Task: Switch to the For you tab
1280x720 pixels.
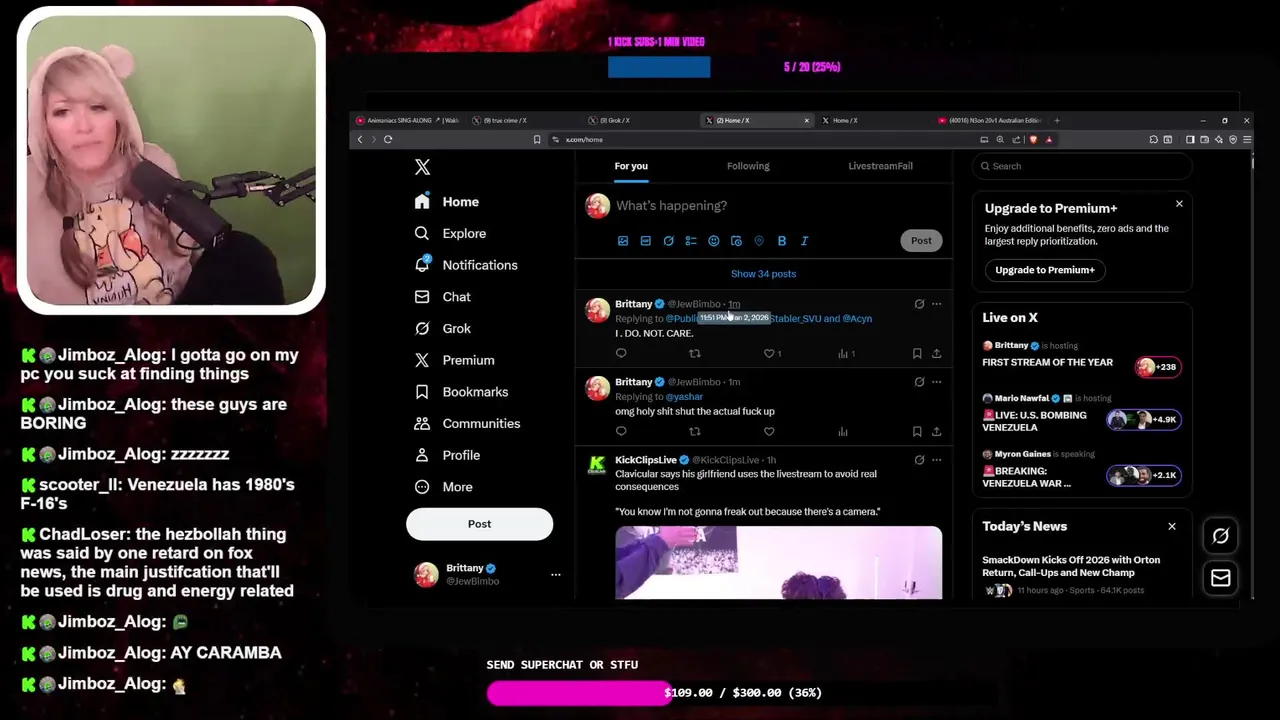Action: 631,166
